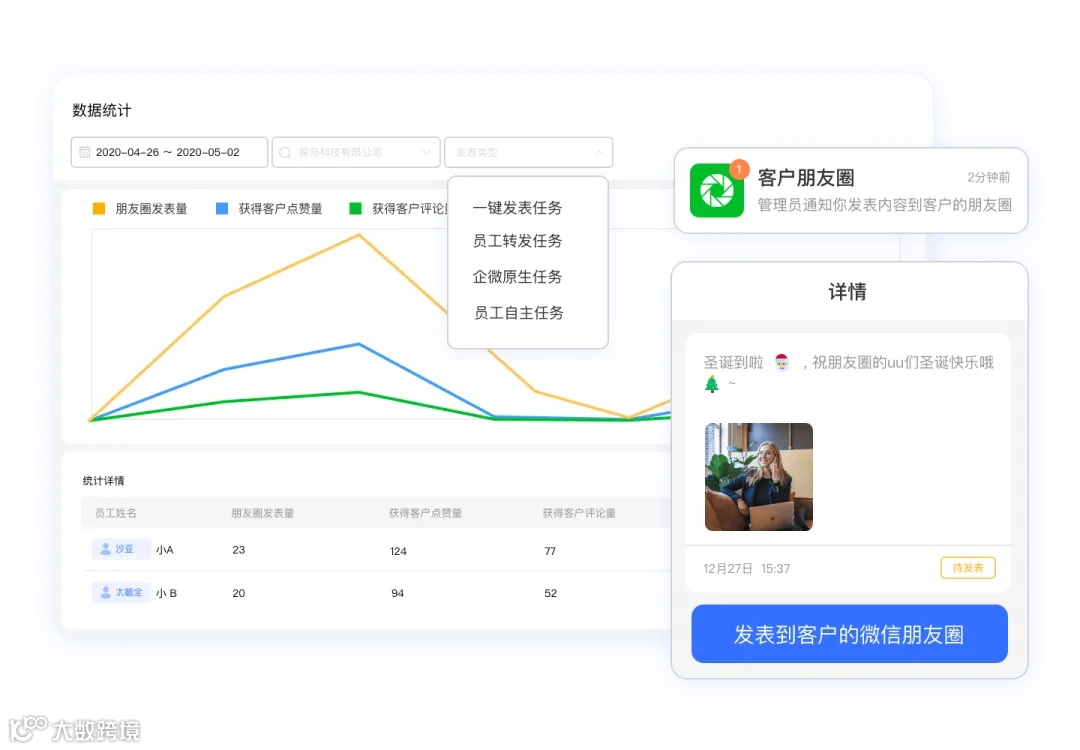Open the 2020-04-26 ~ 2020-05-02 date picker
Viewport: 1080px width, 750px height.
pyautogui.click(x=168, y=152)
